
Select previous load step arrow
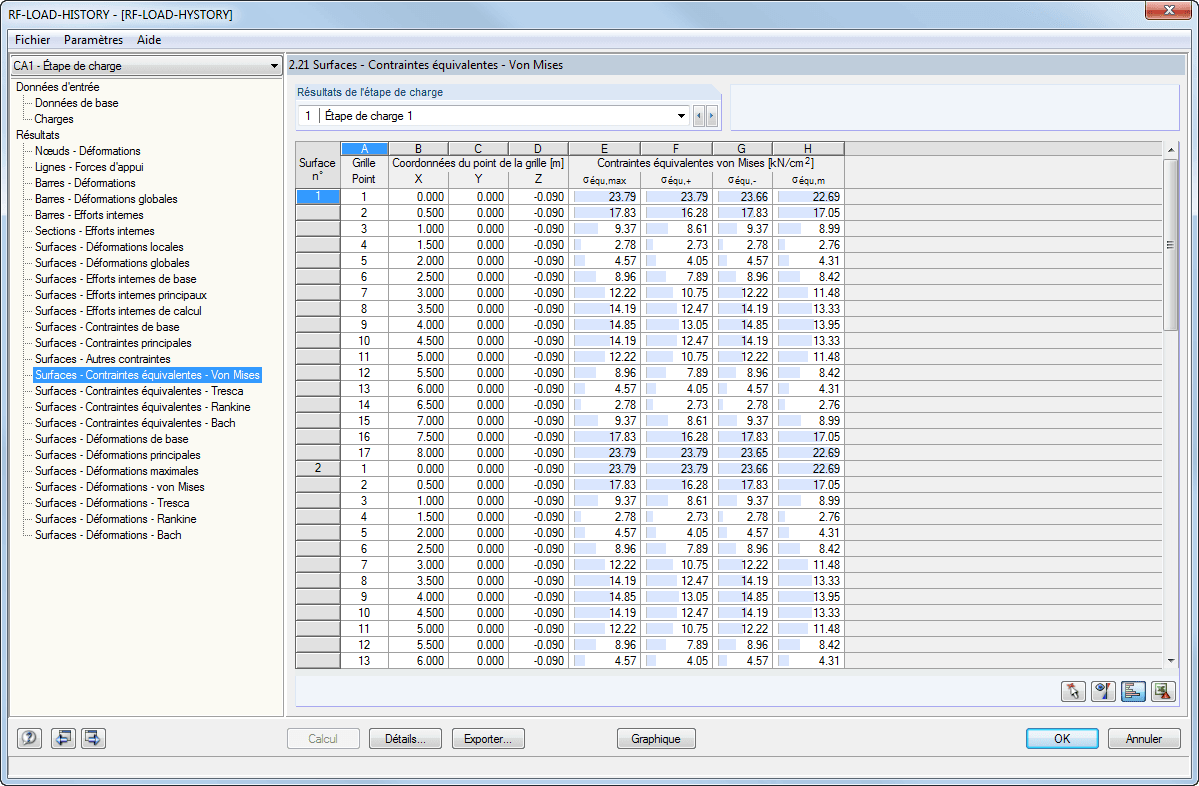[698, 116]
